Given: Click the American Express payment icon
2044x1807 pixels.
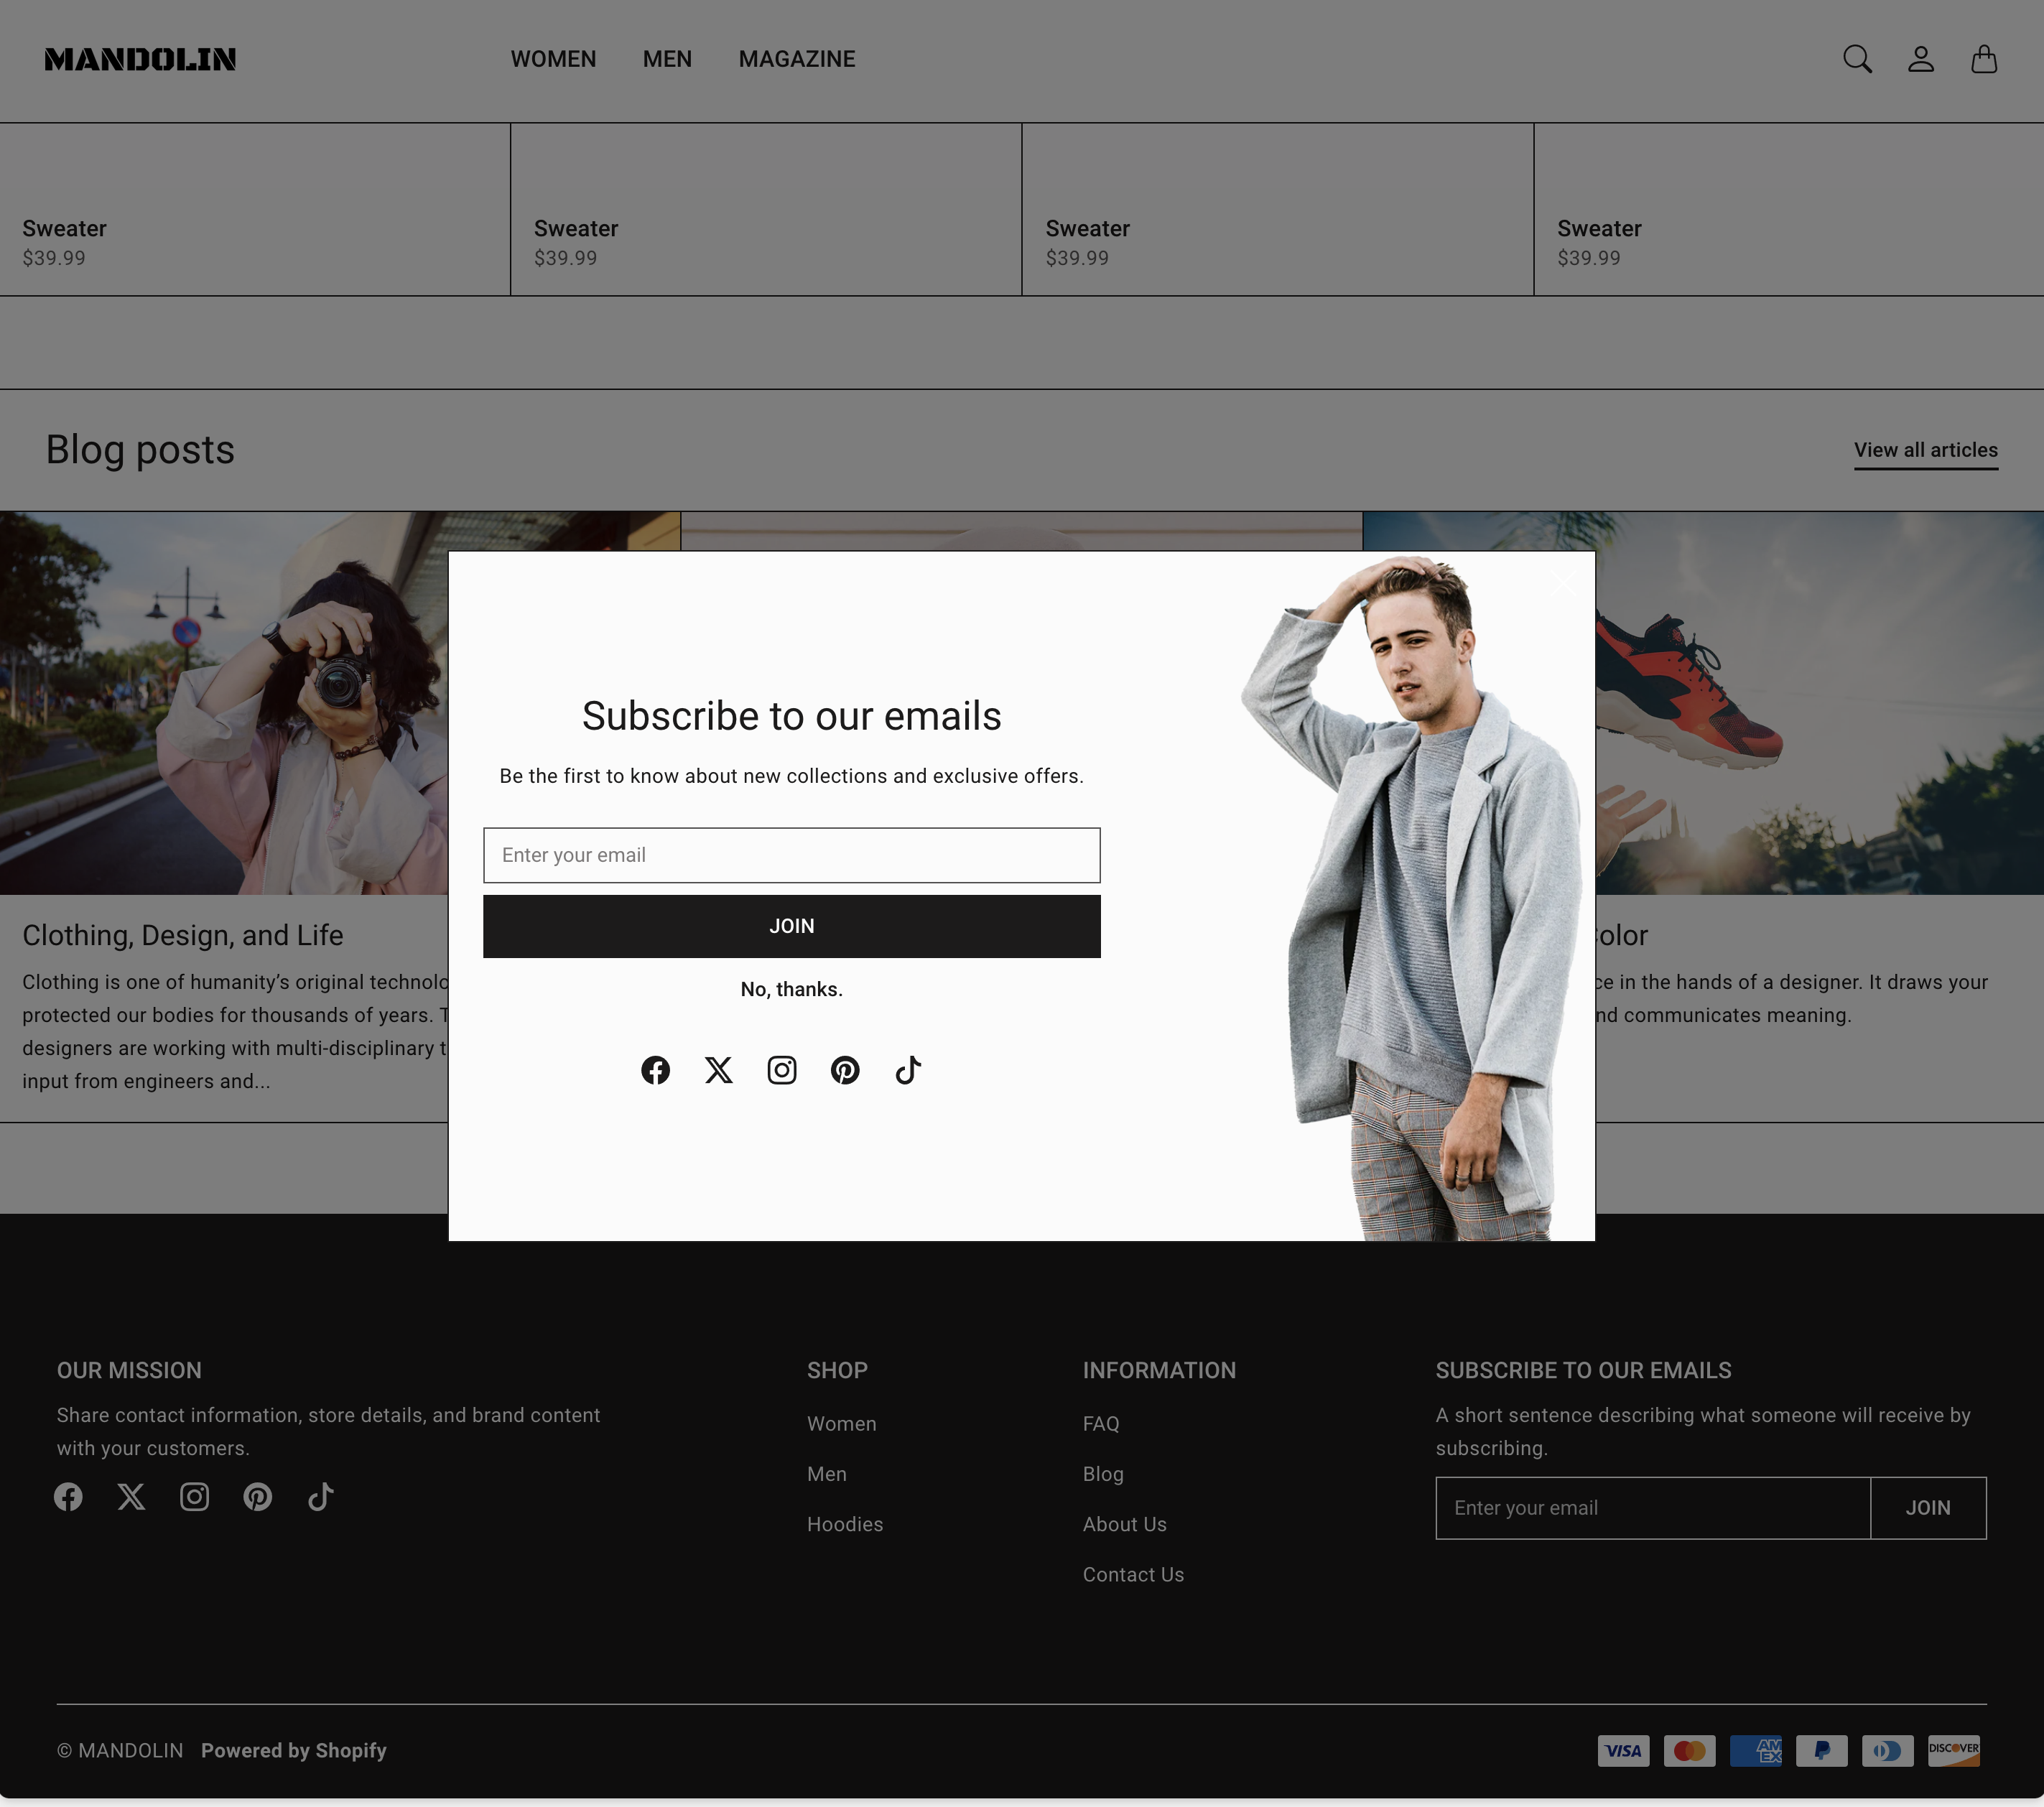Looking at the screenshot, I should [1755, 1751].
